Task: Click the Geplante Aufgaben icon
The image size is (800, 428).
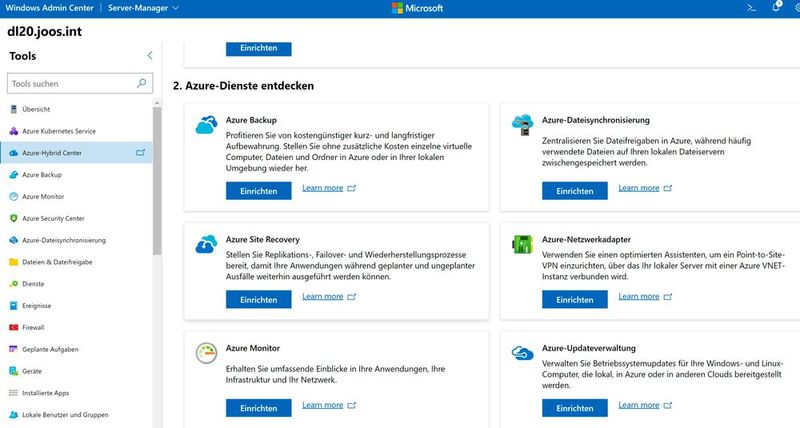Action: [14, 349]
